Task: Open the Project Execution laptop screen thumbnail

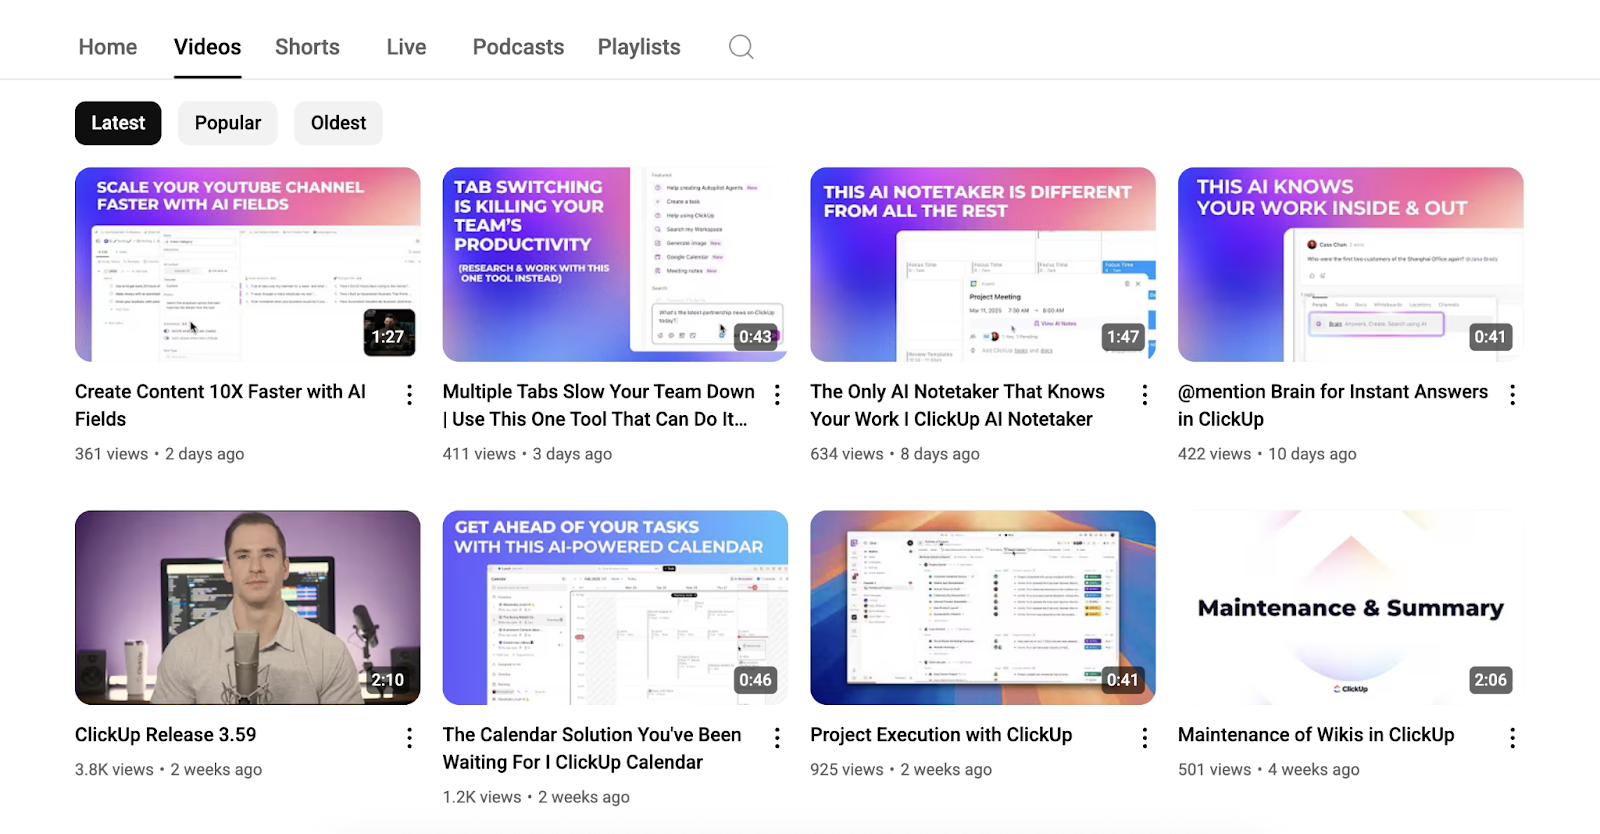Action: (983, 607)
